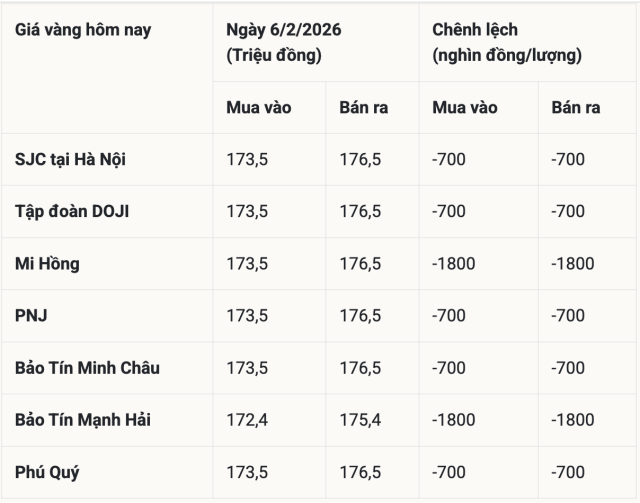Select "Bảo Tín Mạnh Hải" row label
Image resolution: width=640 pixels, height=503 pixels.
tap(84, 420)
